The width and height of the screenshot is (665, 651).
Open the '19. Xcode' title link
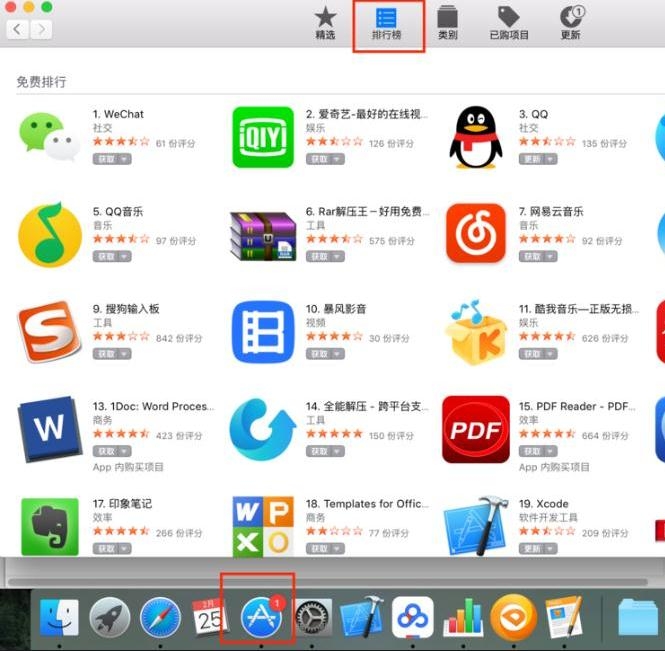coord(544,504)
